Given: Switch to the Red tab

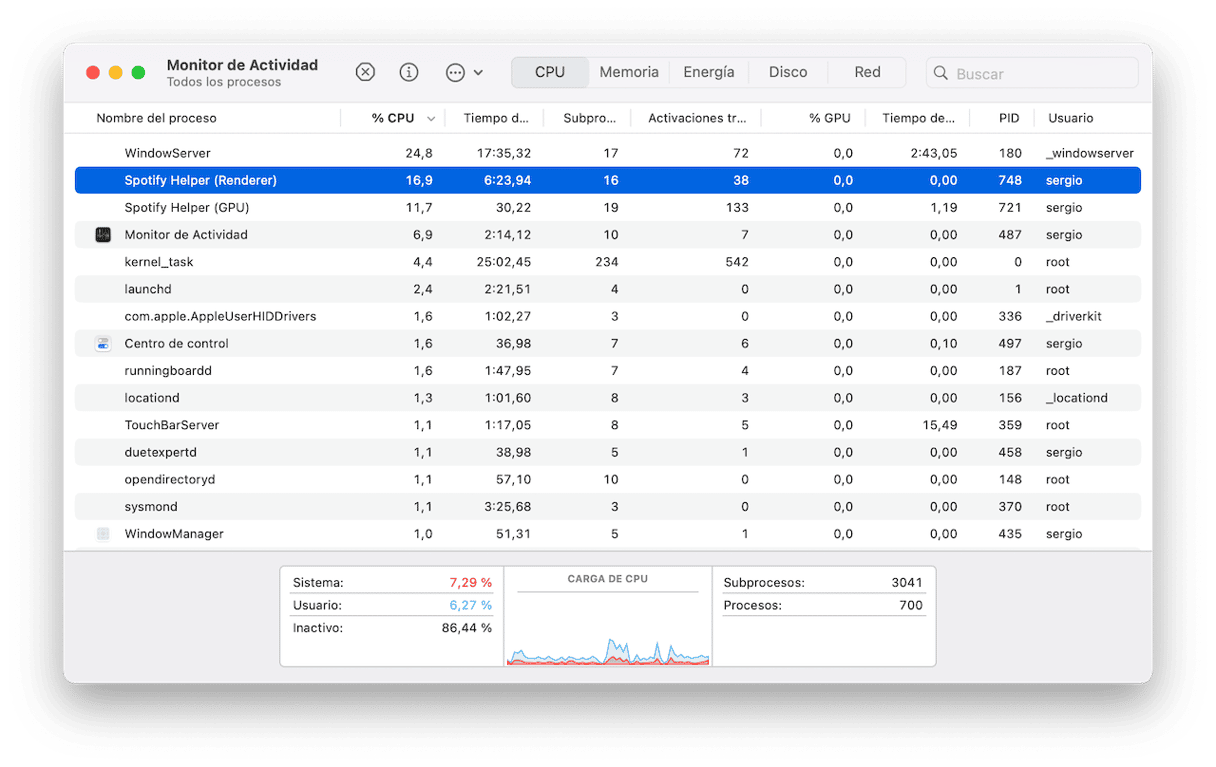Looking at the screenshot, I should (867, 72).
